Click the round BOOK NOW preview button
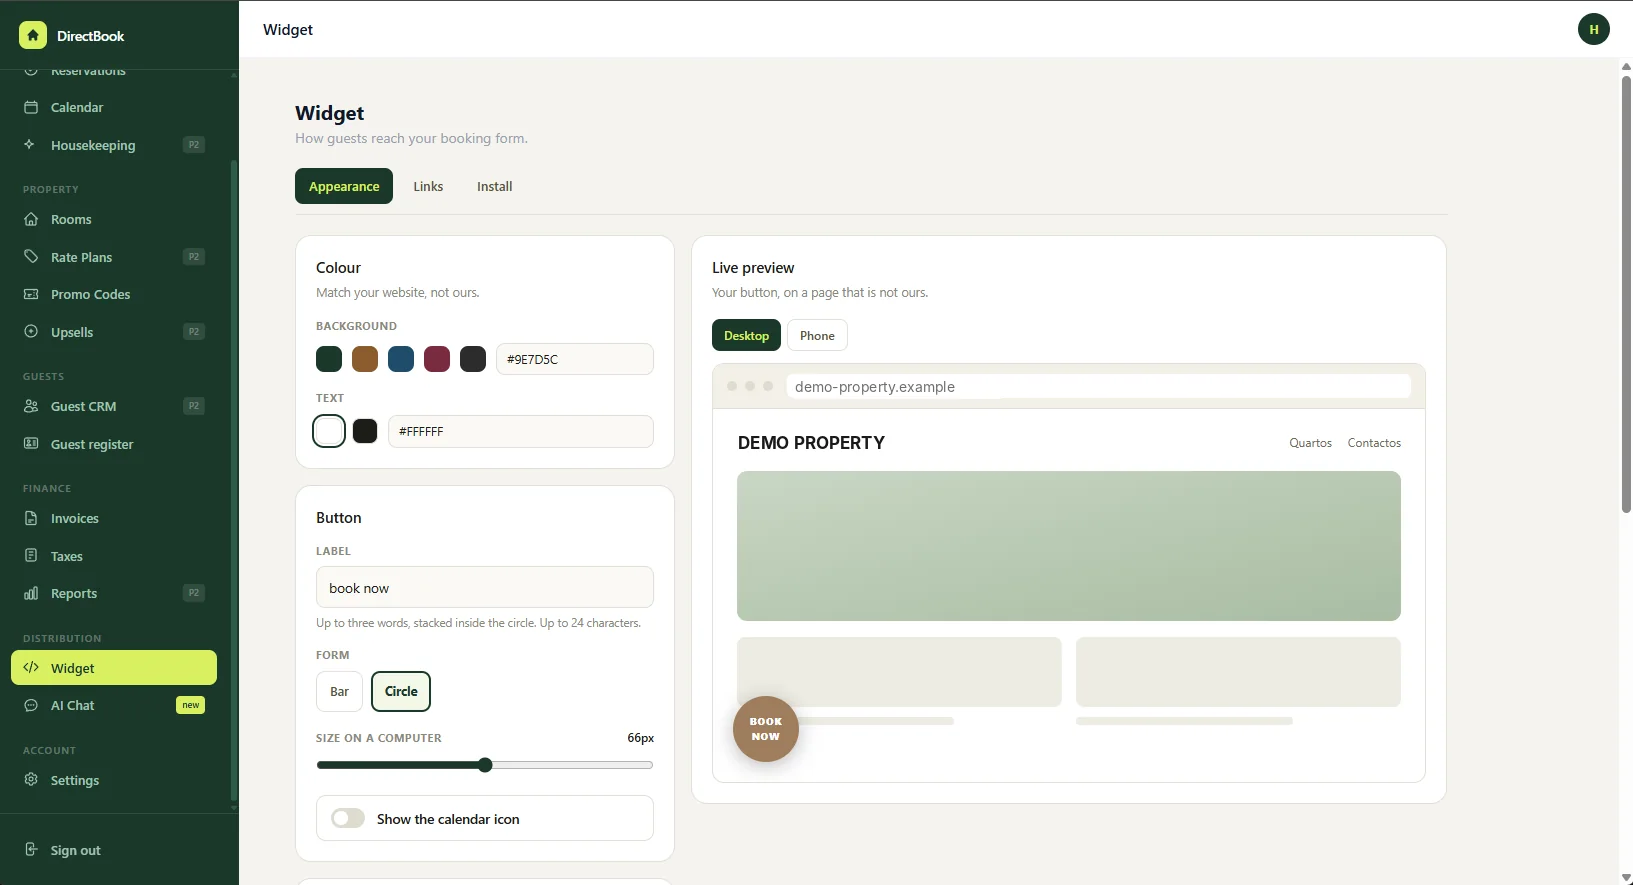 tap(766, 729)
